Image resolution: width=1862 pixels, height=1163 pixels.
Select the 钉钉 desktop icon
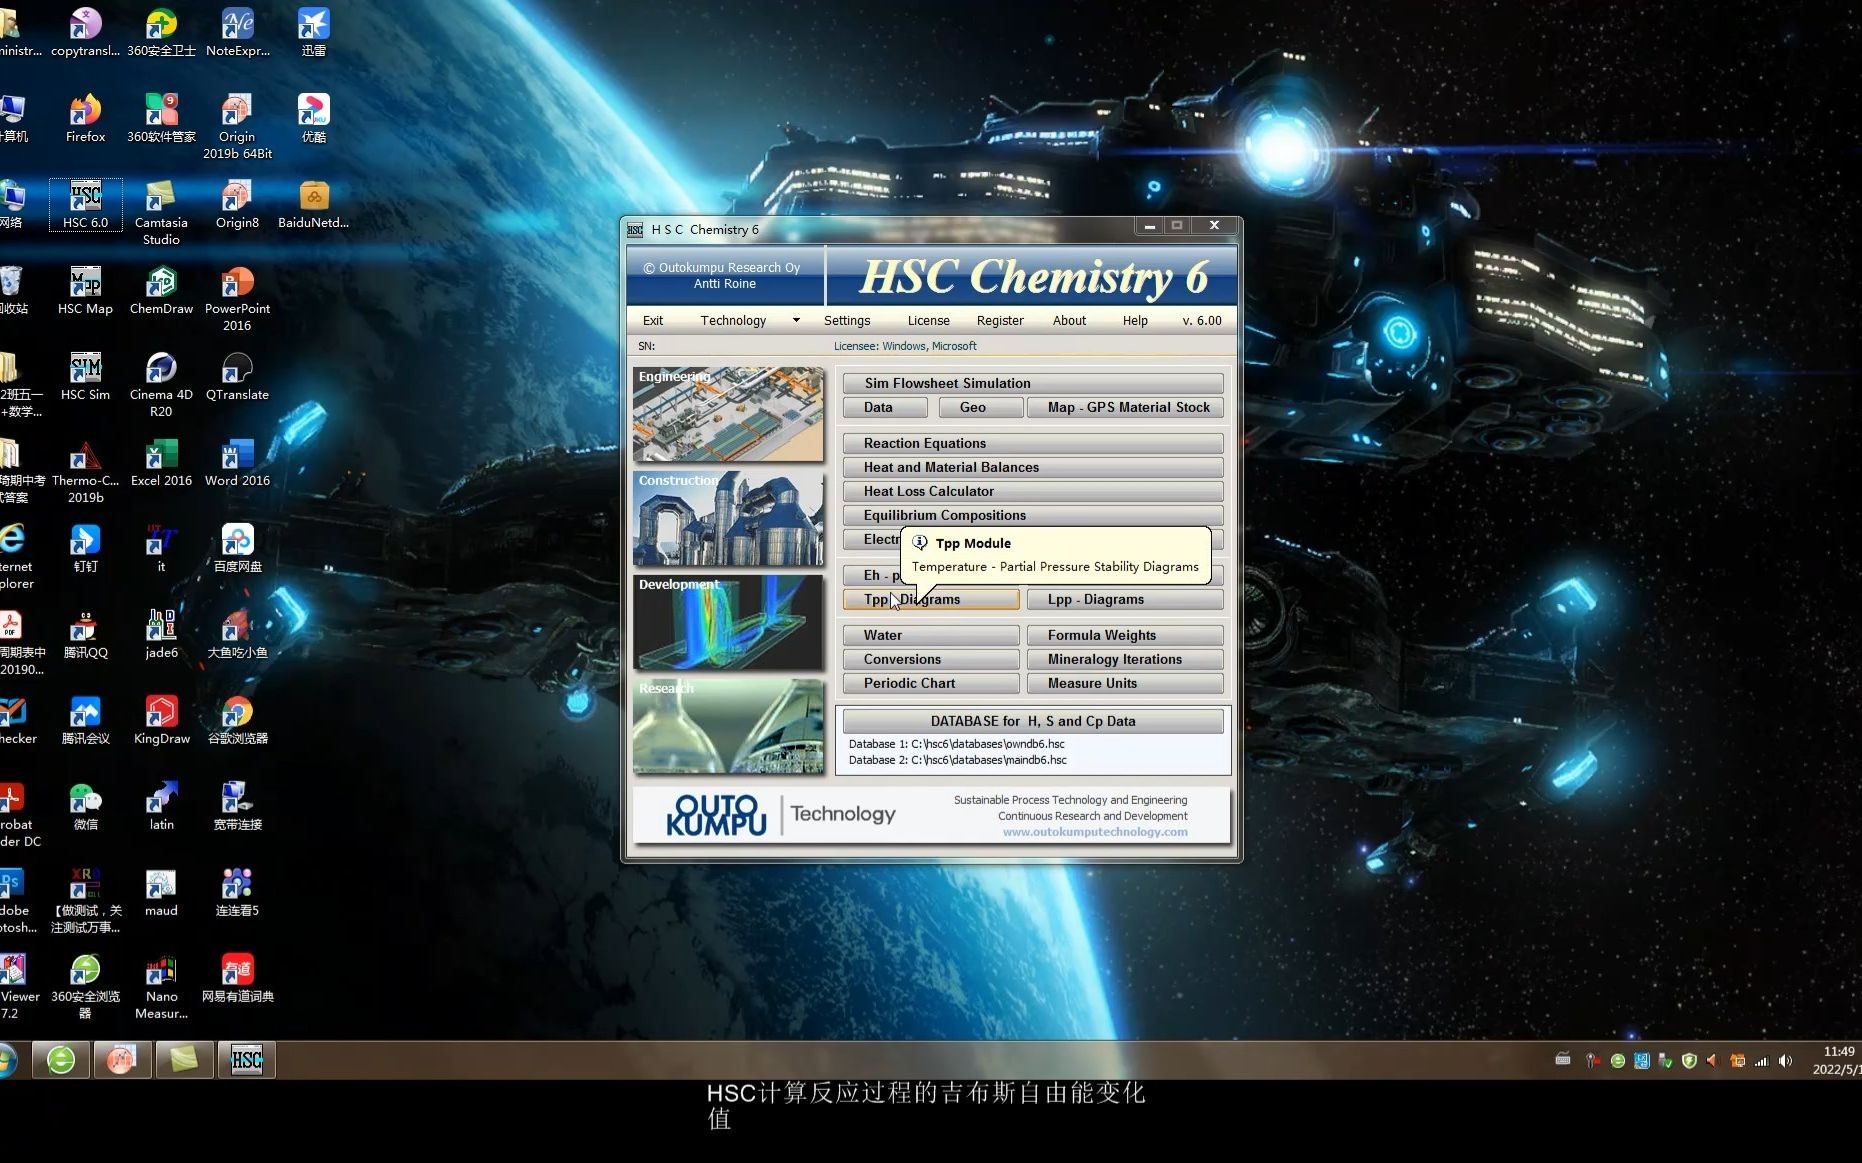click(85, 549)
